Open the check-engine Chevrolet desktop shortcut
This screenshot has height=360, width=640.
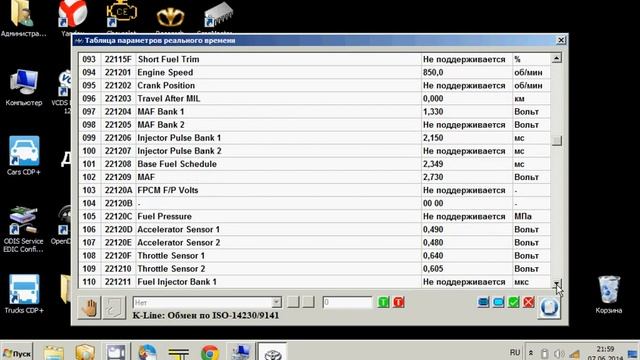pyautogui.click(x=121, y=17)
